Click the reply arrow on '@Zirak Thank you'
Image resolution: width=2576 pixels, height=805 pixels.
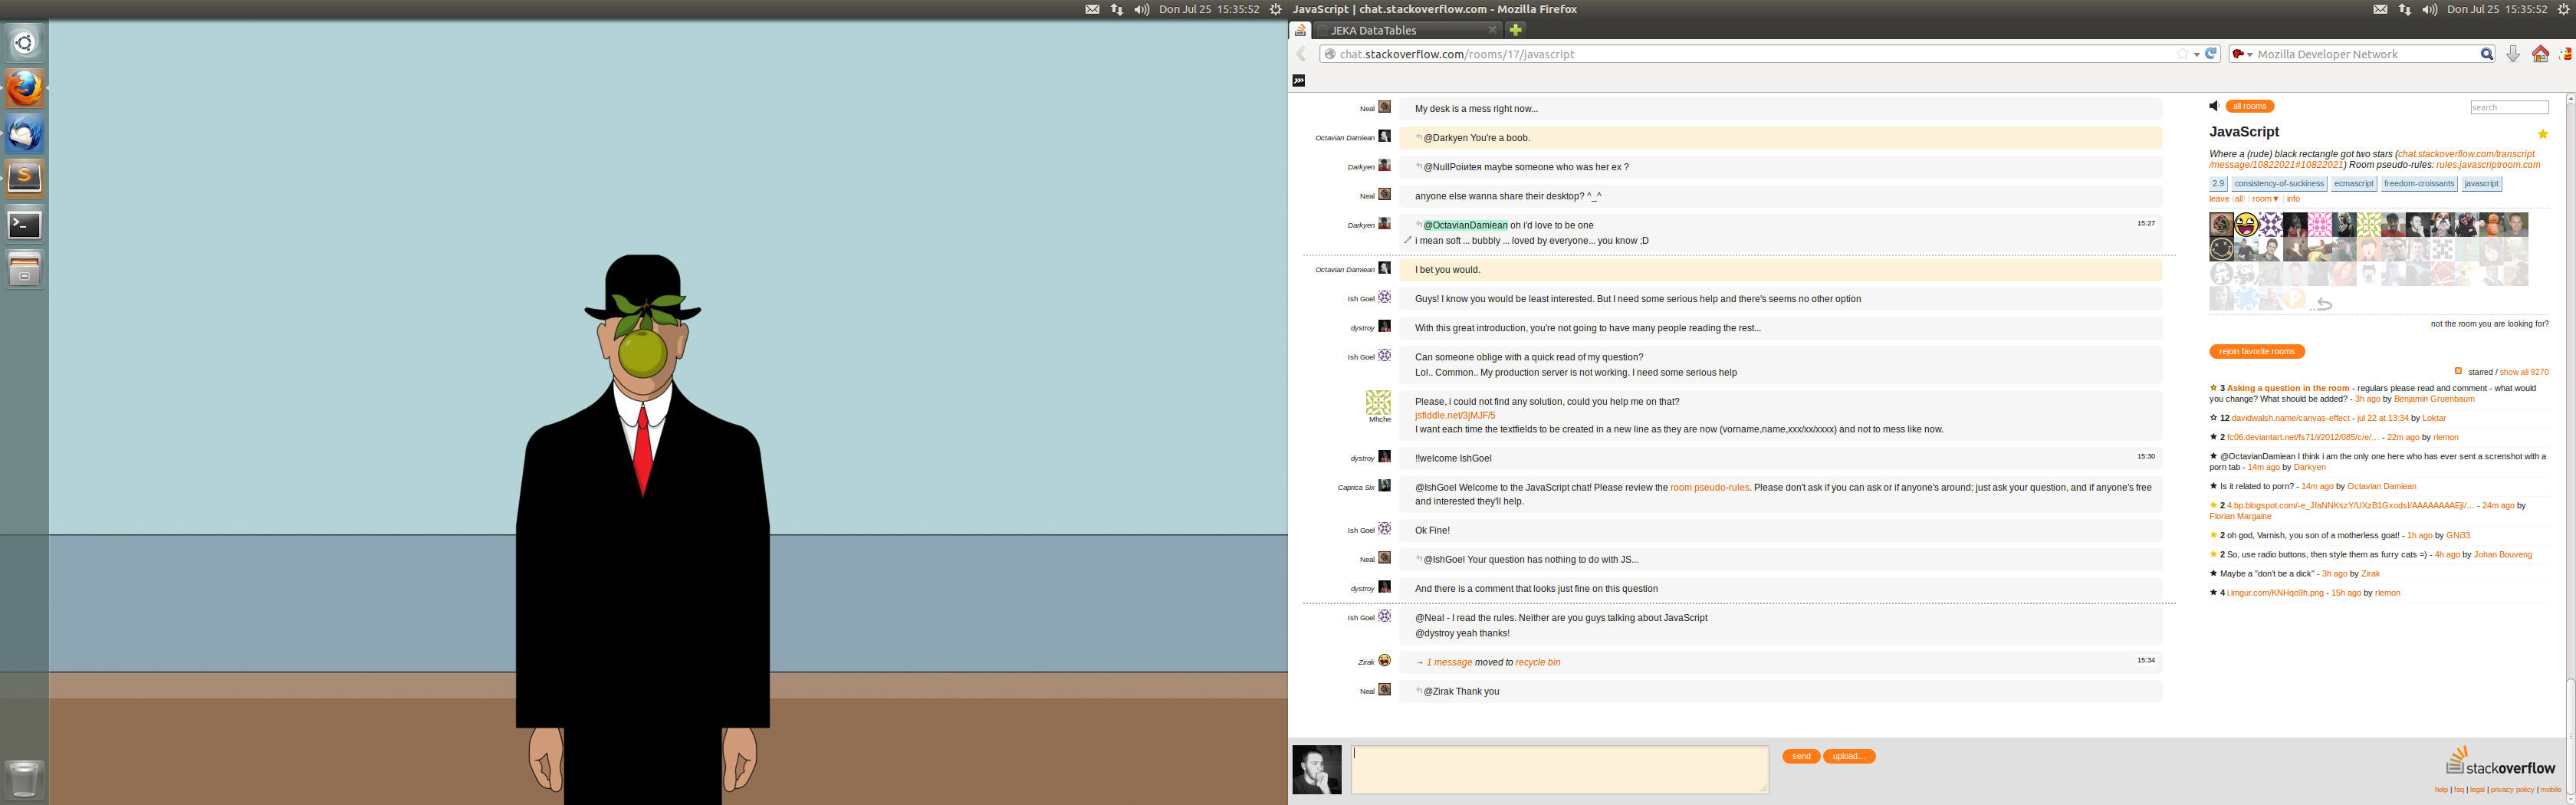pyautogui.click(x=1419, y=690)
